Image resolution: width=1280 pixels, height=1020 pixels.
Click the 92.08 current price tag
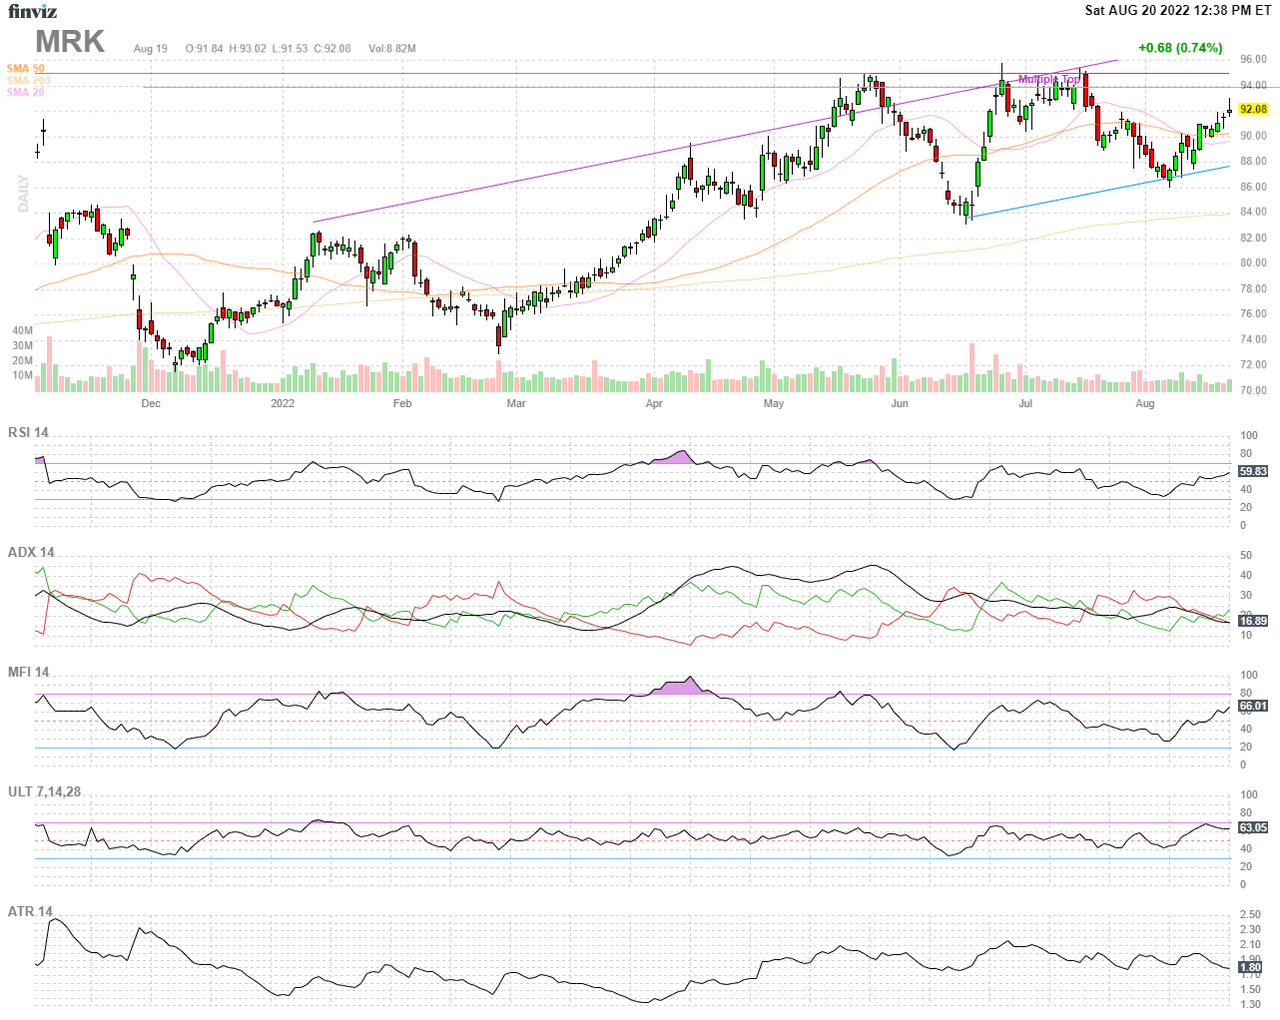pyautogui.click(x=1253, y=109)
